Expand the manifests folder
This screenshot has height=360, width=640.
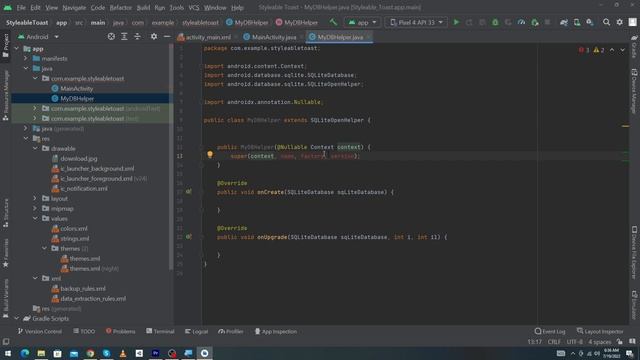pos(26,58)
